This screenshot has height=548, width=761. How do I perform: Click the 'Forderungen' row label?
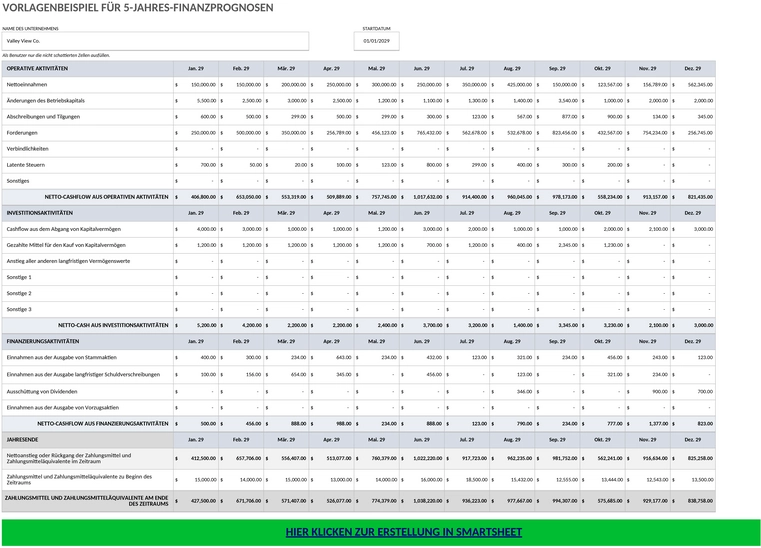point(22,133)
